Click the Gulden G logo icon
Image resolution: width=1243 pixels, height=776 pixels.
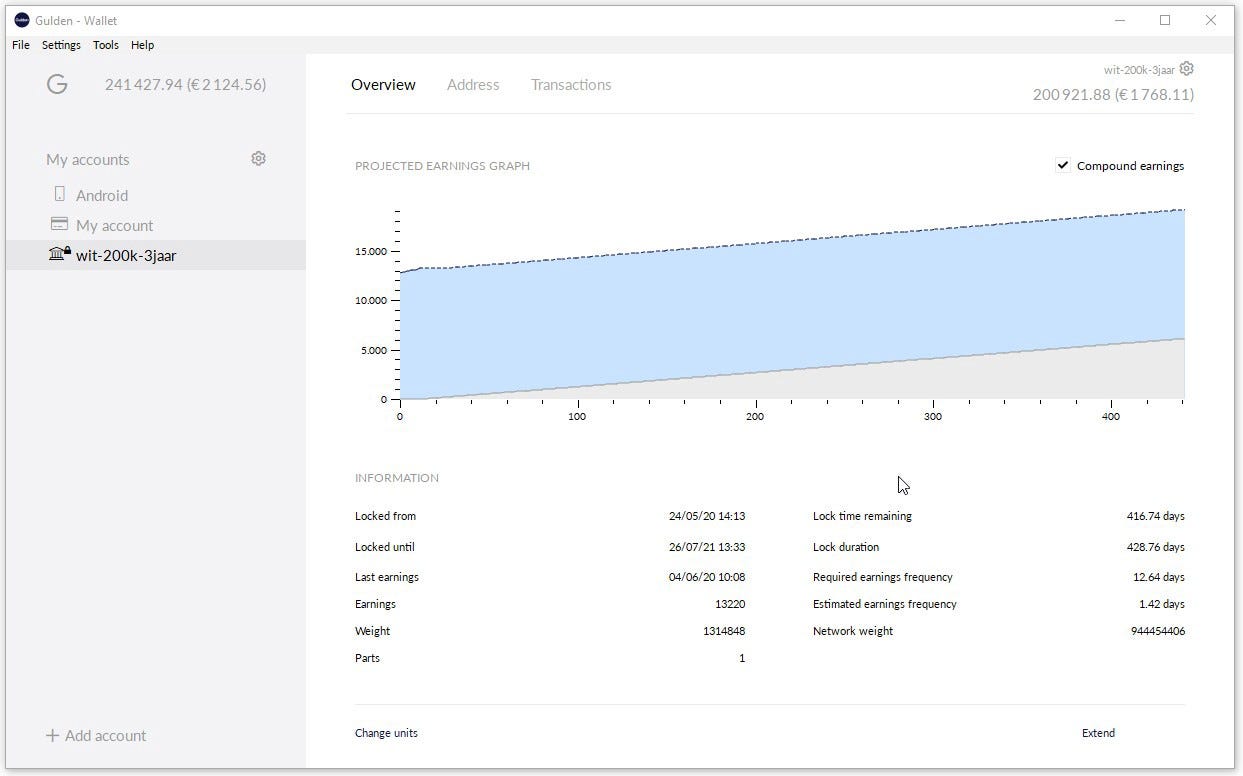(x=57, y=84)
